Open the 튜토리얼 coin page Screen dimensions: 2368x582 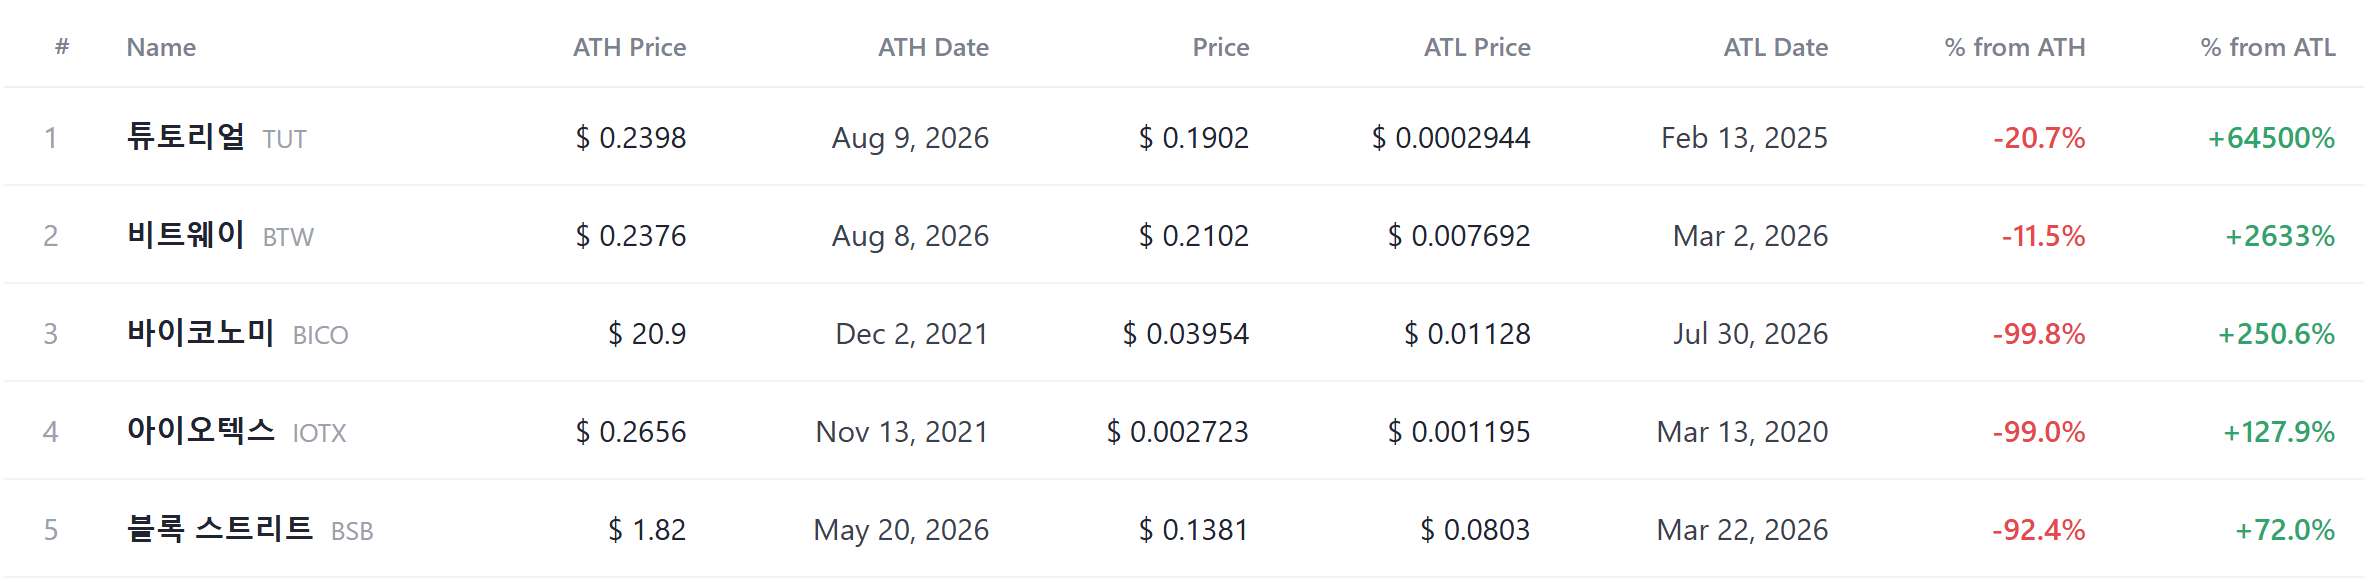(x=186, y=136)
